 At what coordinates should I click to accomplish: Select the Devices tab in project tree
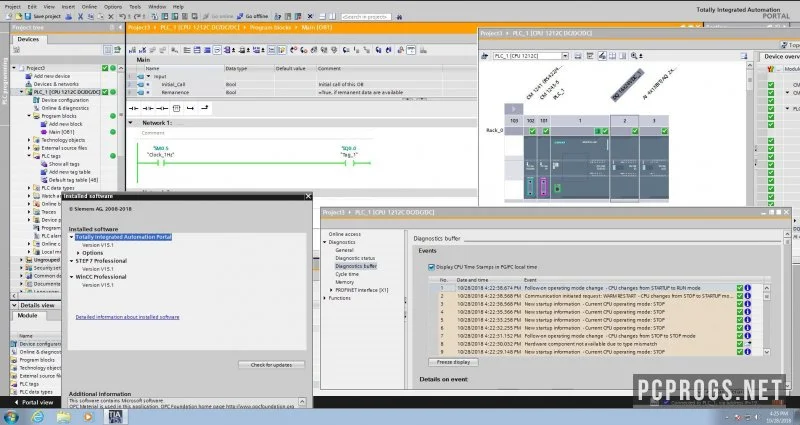tap(28, 39)
